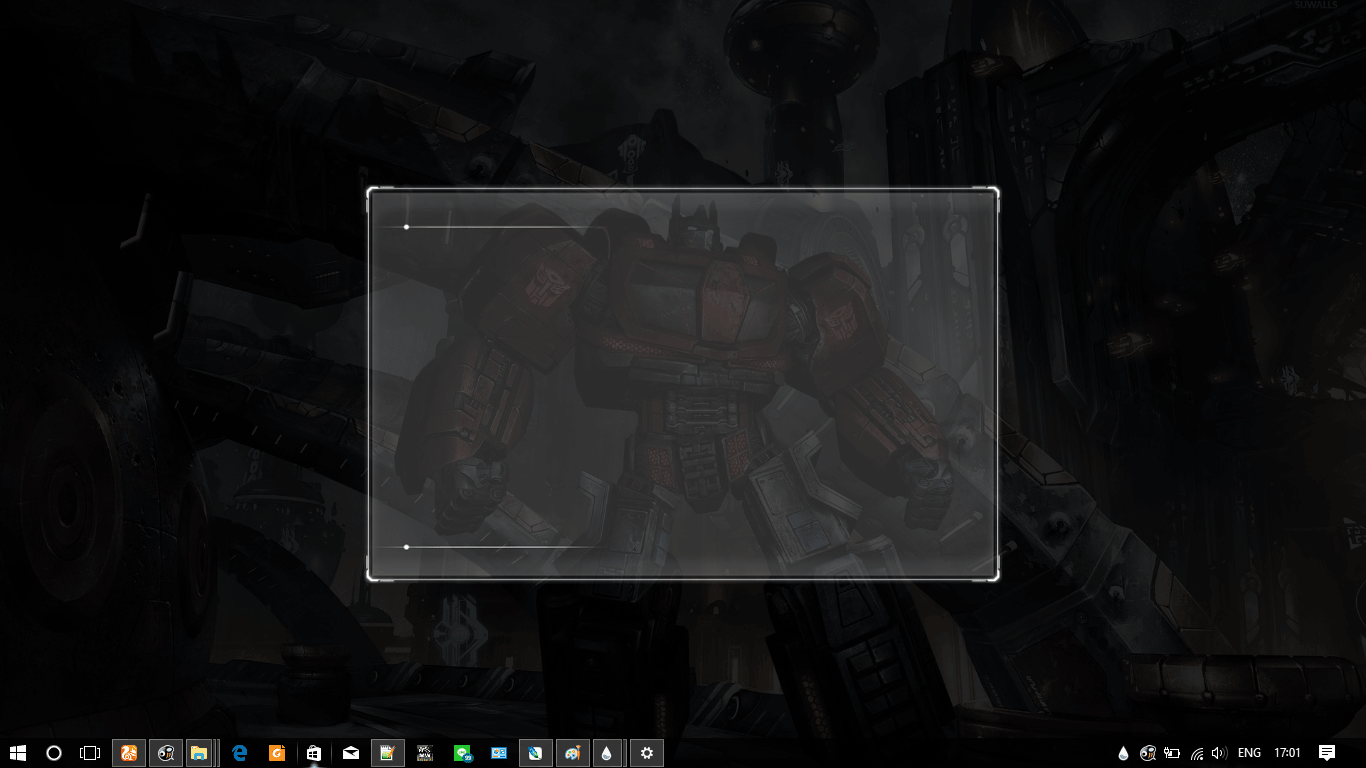This screenshot has width=1366, height=768.
Task: Check the battery status tray icon
Action: [1172, 753]
